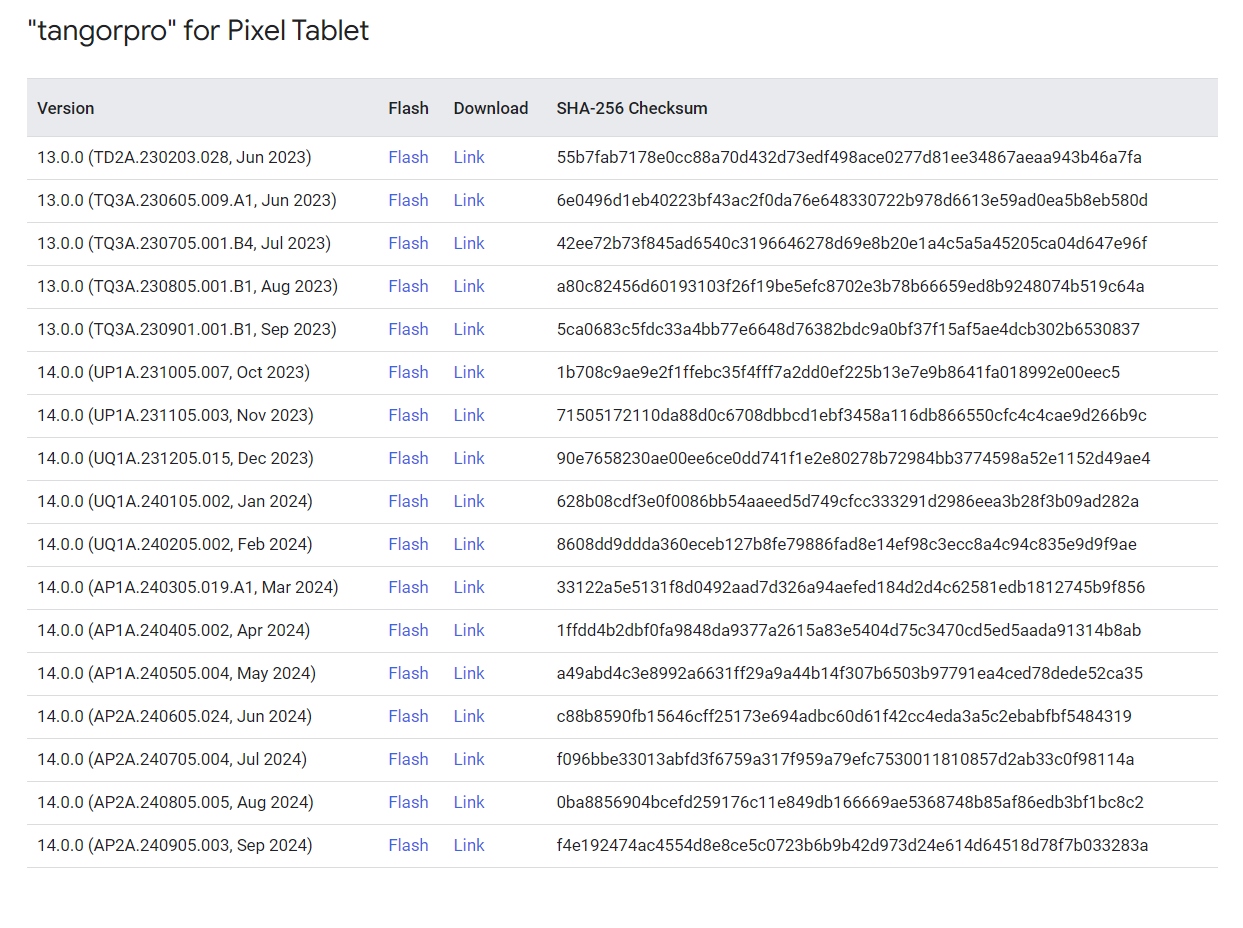This screenshot has width=1243, height=928.
Task: Open Link for UQ1A.240105.002 Jan 2024
Action: [468, 501]
